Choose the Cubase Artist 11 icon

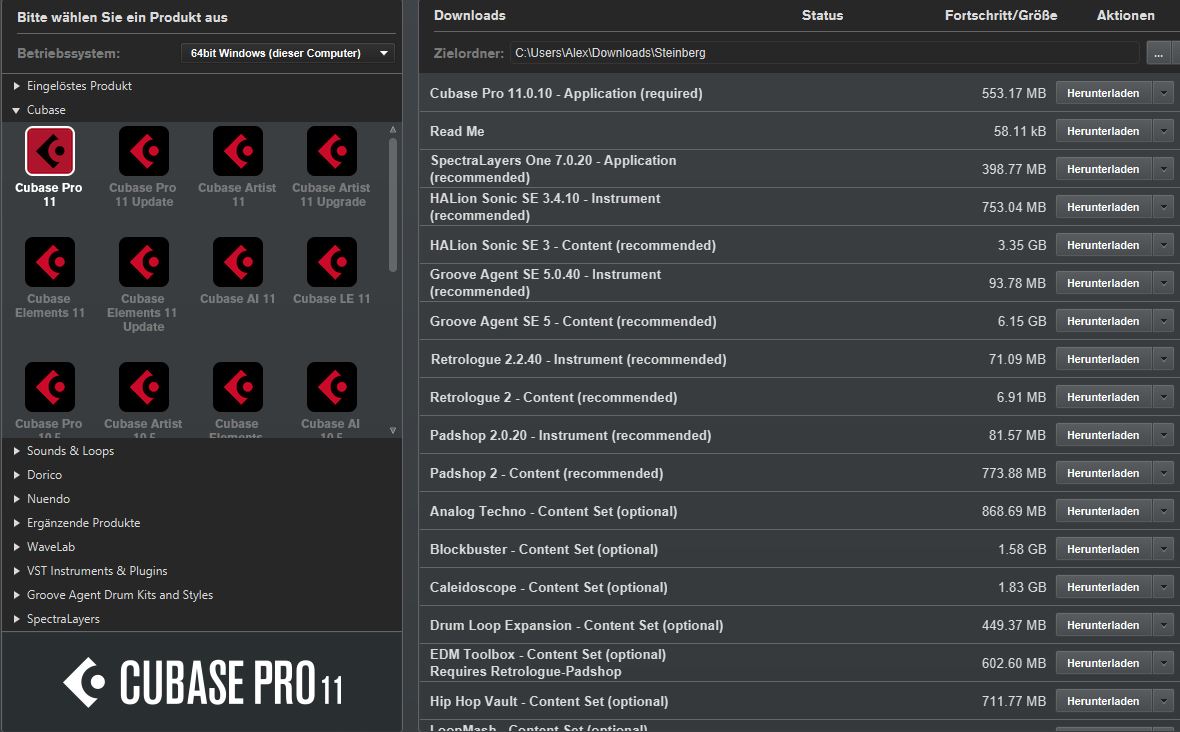pyautogui.click(x=237, y=152)
